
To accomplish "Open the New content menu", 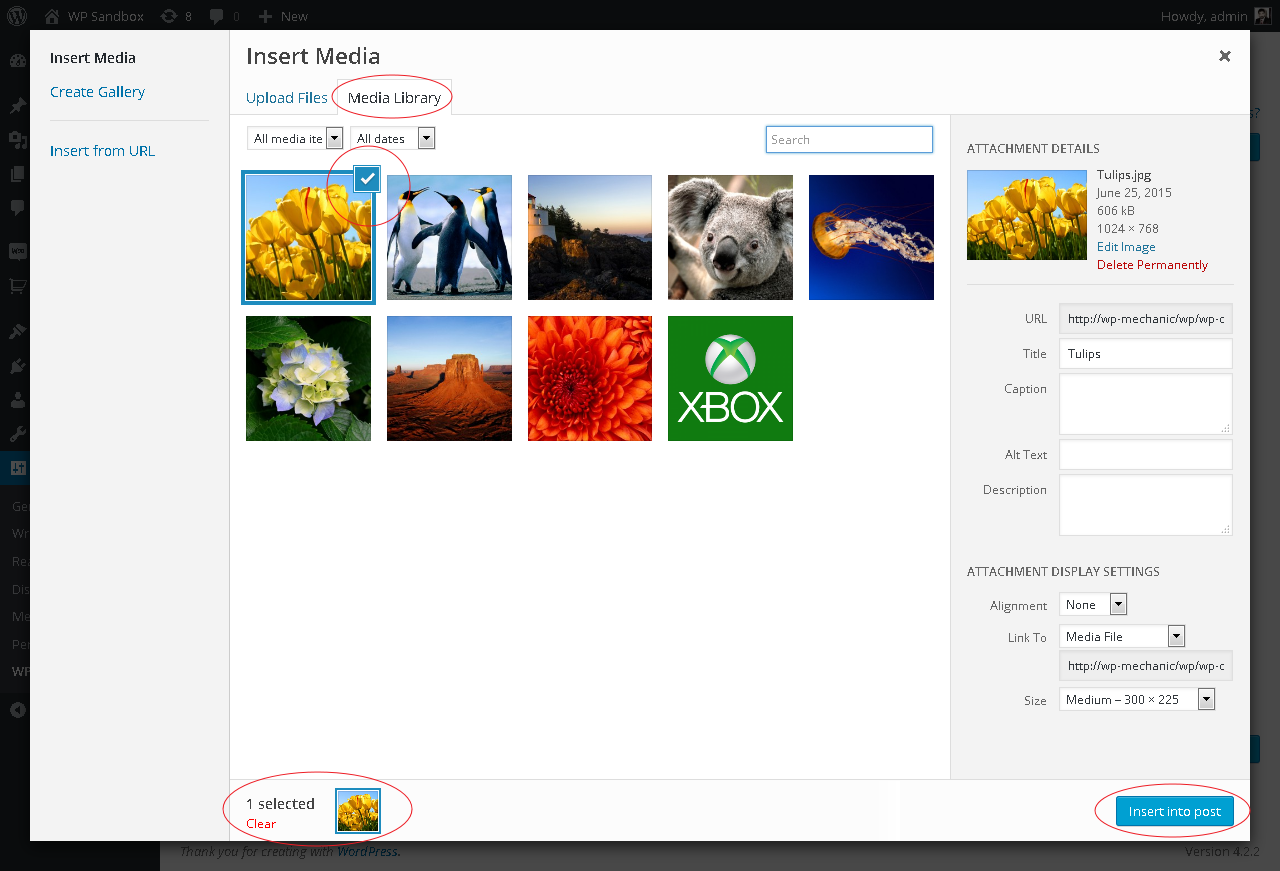I will [283, 16].
